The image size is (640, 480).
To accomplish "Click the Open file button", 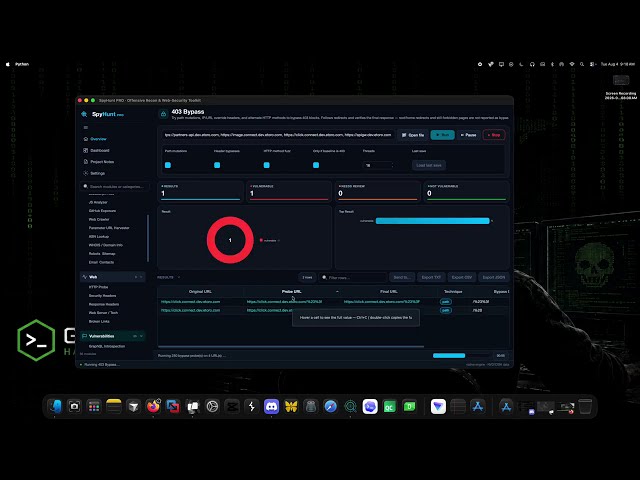I will pos(413,135).
